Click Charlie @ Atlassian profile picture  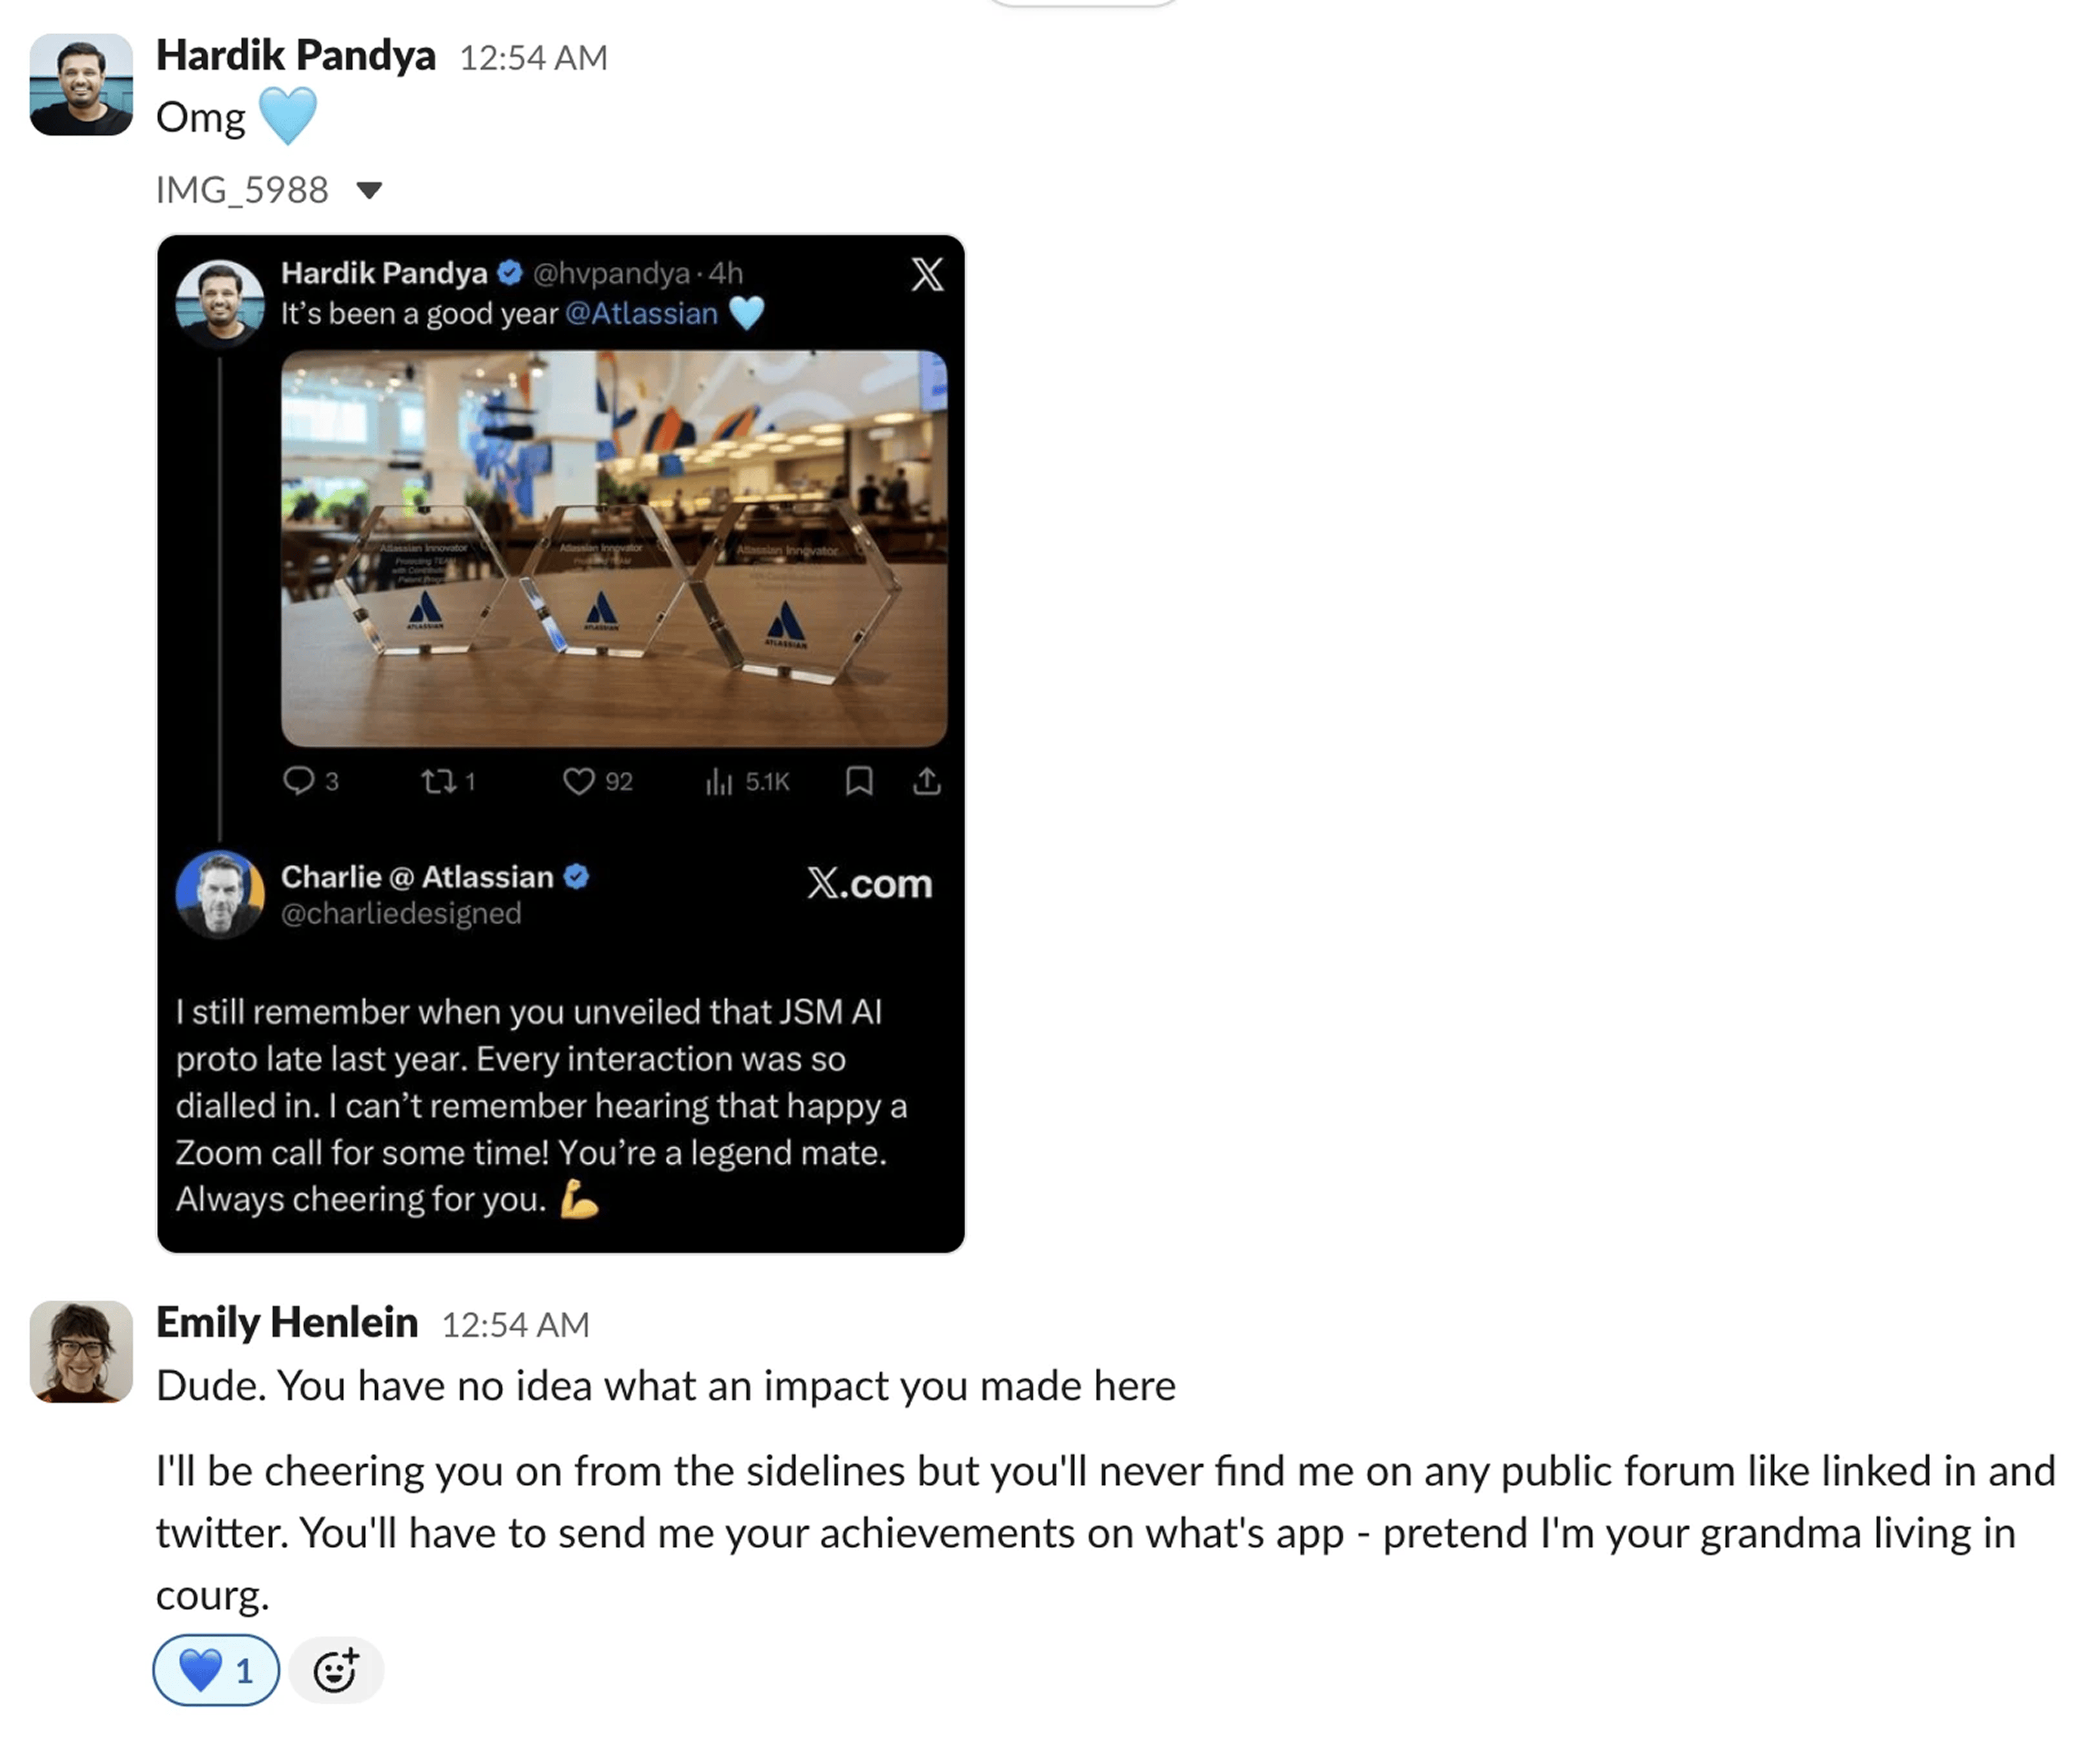[x=220, y=894]
